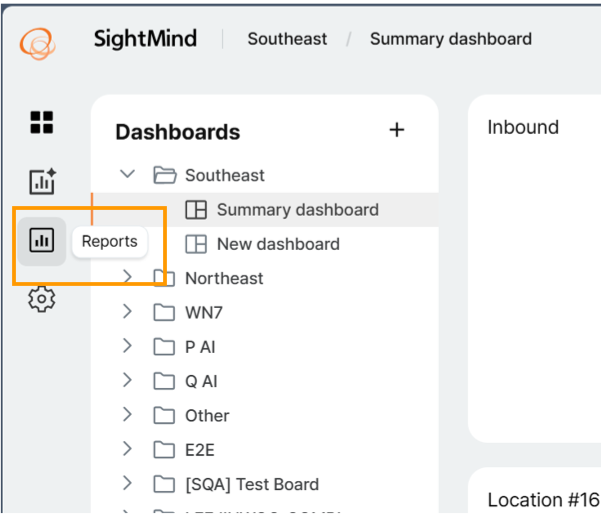601x515 pixels.
Task: Select the Other folder
Action: (207, 415)
